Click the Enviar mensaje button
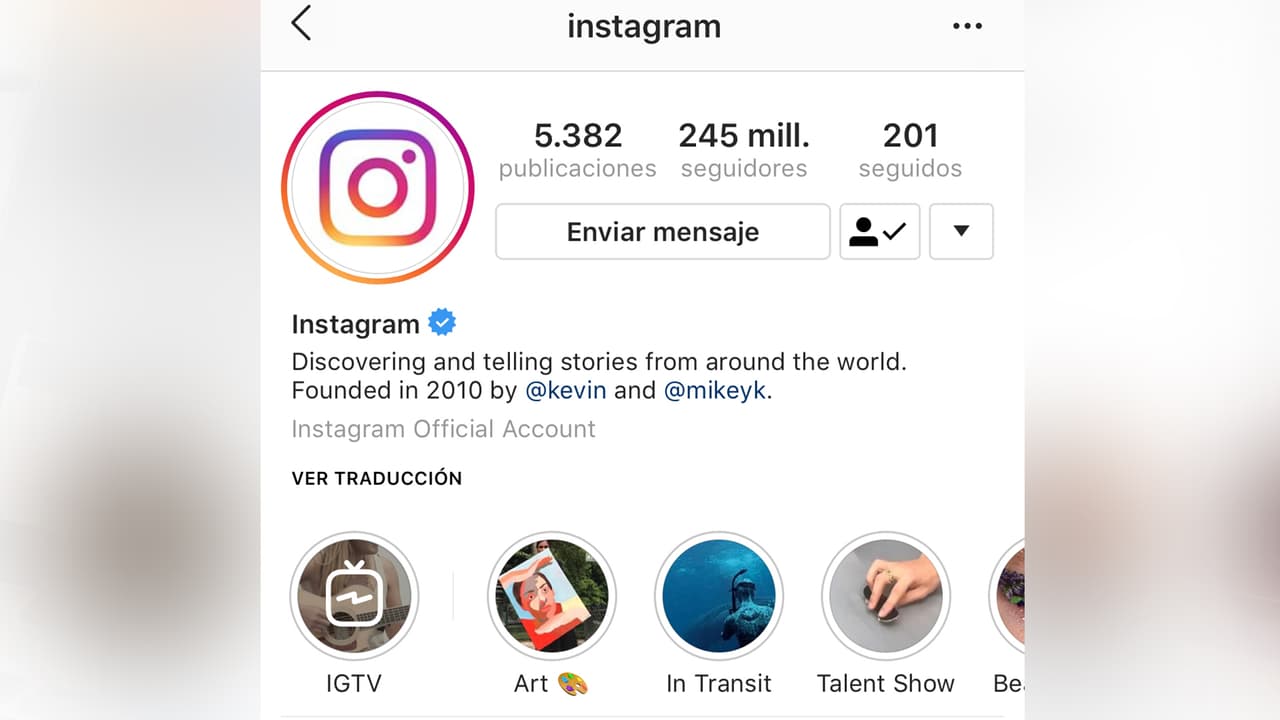The height and width of the screenshot is (720, 1280). (x=663, y=232)
